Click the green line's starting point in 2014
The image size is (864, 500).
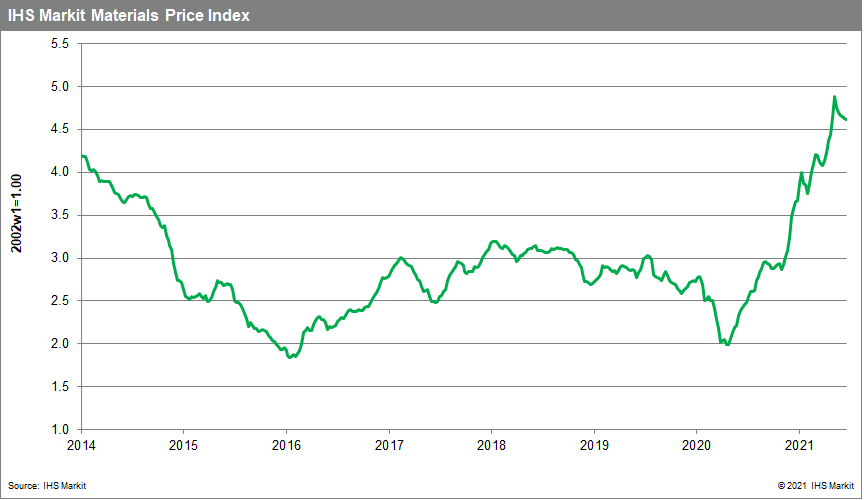point(81,156)
